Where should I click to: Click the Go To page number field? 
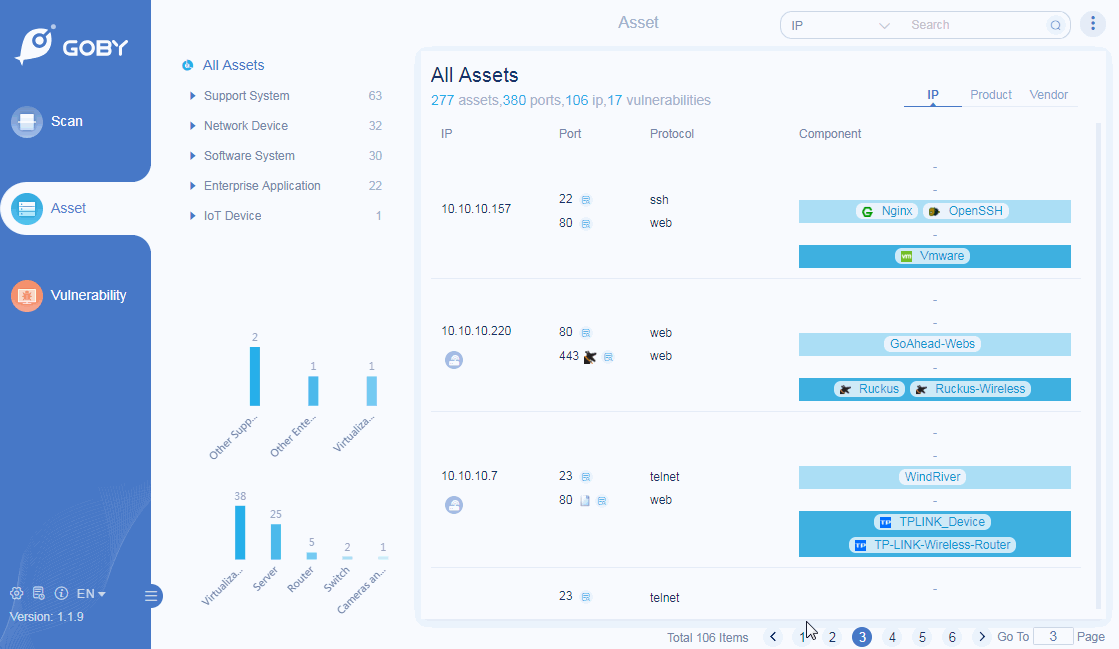click(x=1052, y=637)
